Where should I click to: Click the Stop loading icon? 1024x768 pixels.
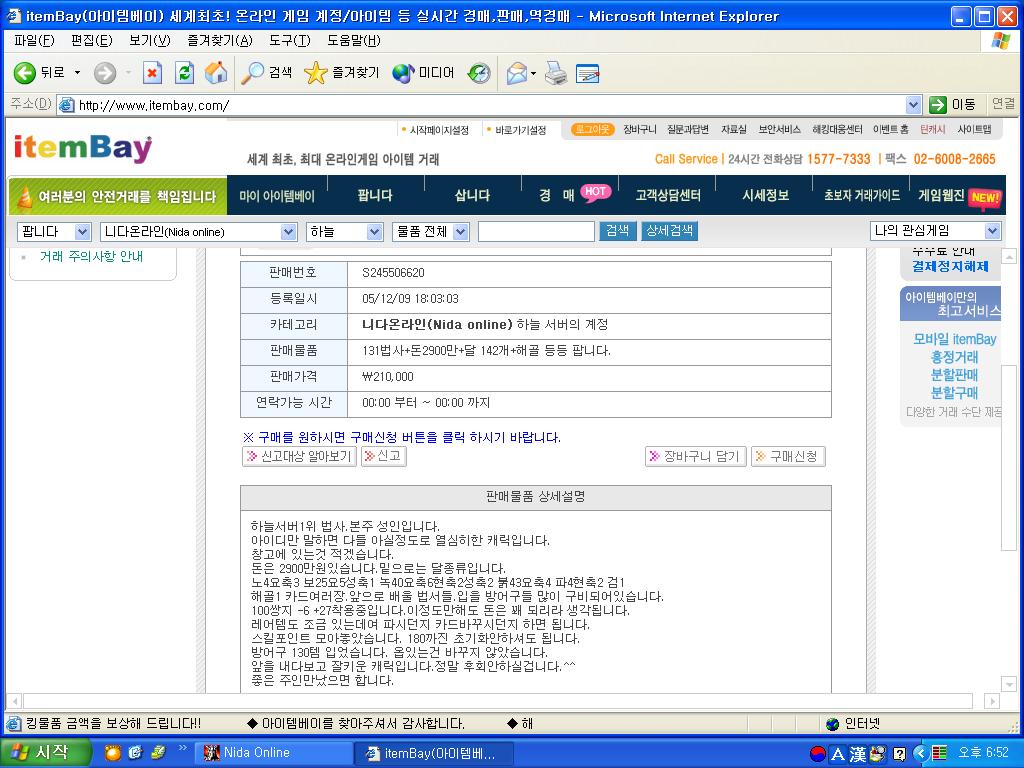coord(152,73)
